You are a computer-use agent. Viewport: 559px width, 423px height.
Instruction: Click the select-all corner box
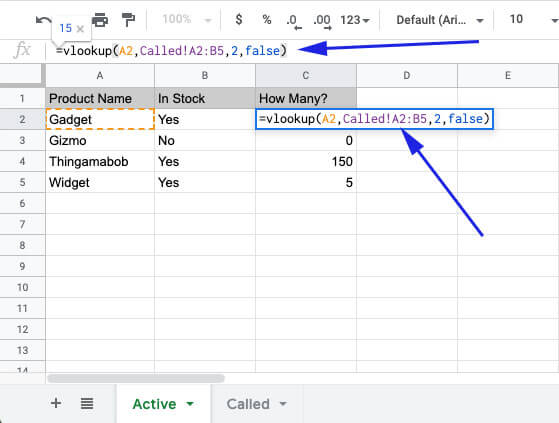(22, 76)
